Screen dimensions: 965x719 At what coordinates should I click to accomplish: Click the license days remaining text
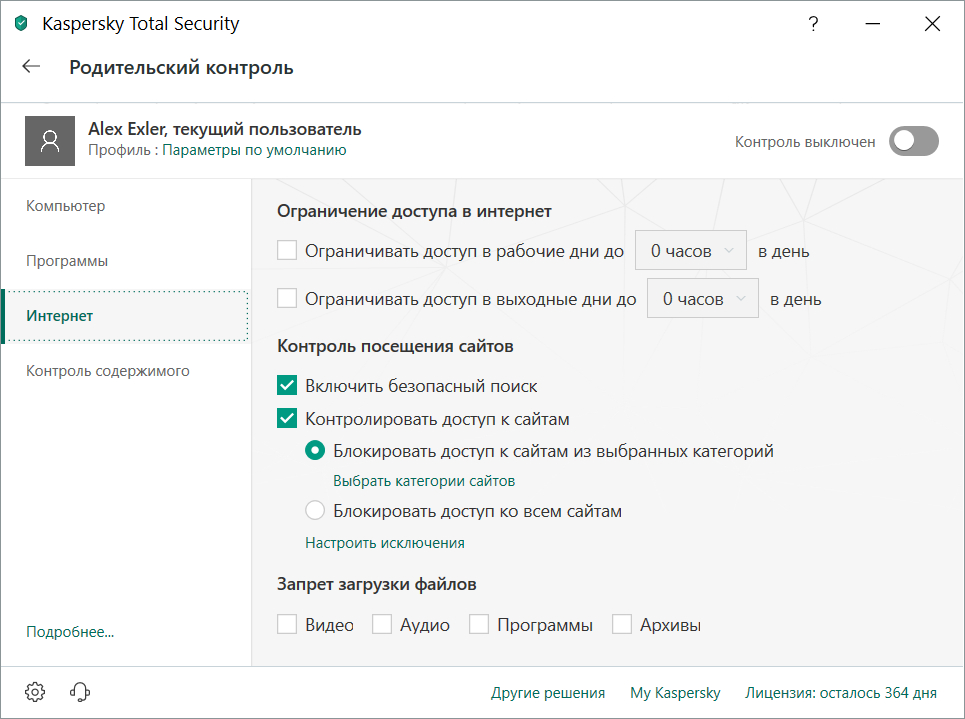point(841,692)
